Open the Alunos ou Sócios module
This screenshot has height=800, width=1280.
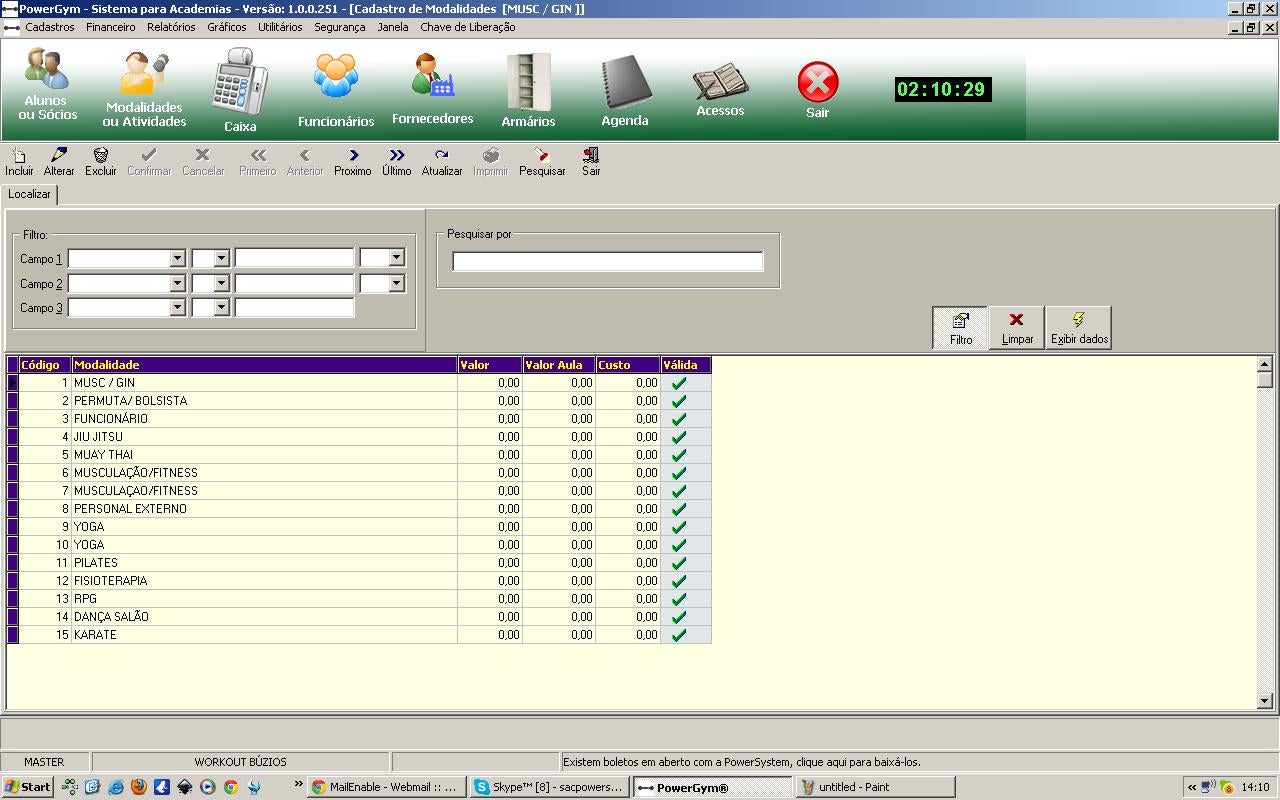point(47,85)
